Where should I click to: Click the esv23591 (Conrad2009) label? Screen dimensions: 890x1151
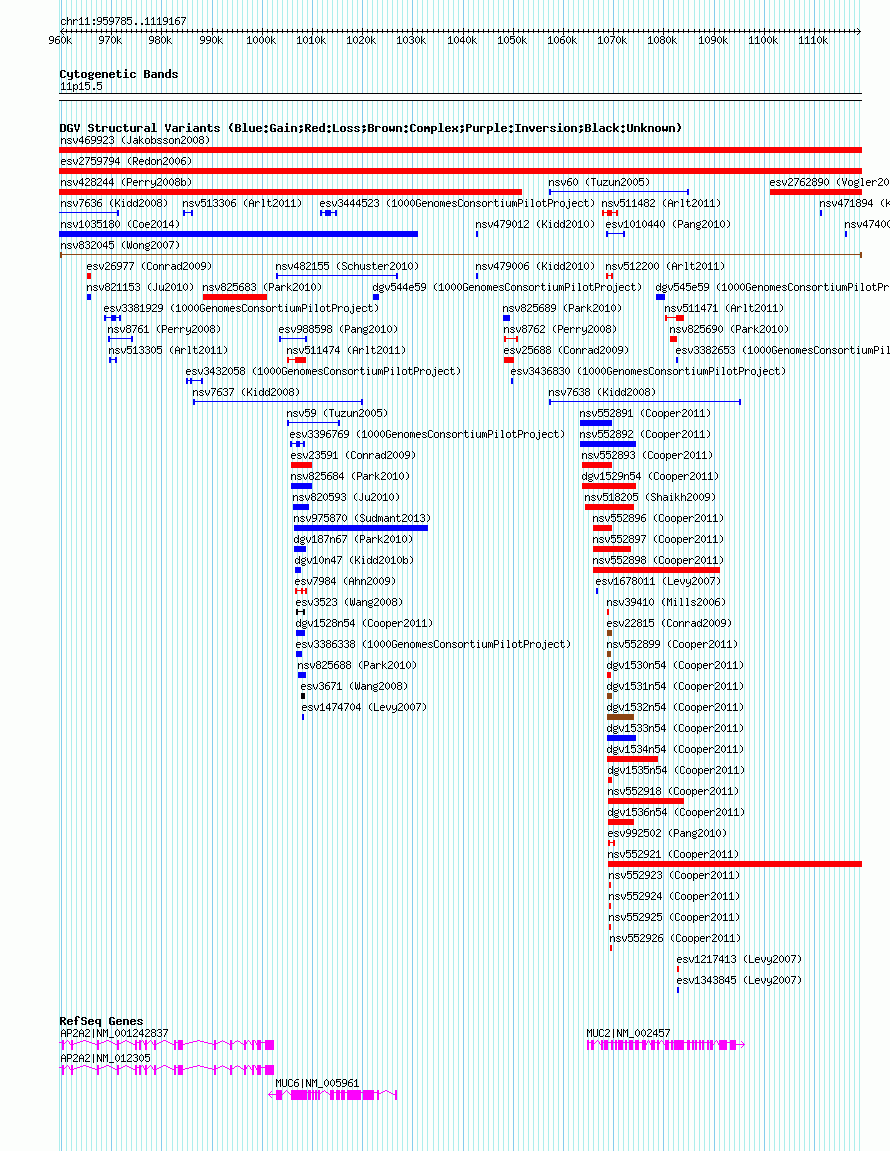pos(353,455)
